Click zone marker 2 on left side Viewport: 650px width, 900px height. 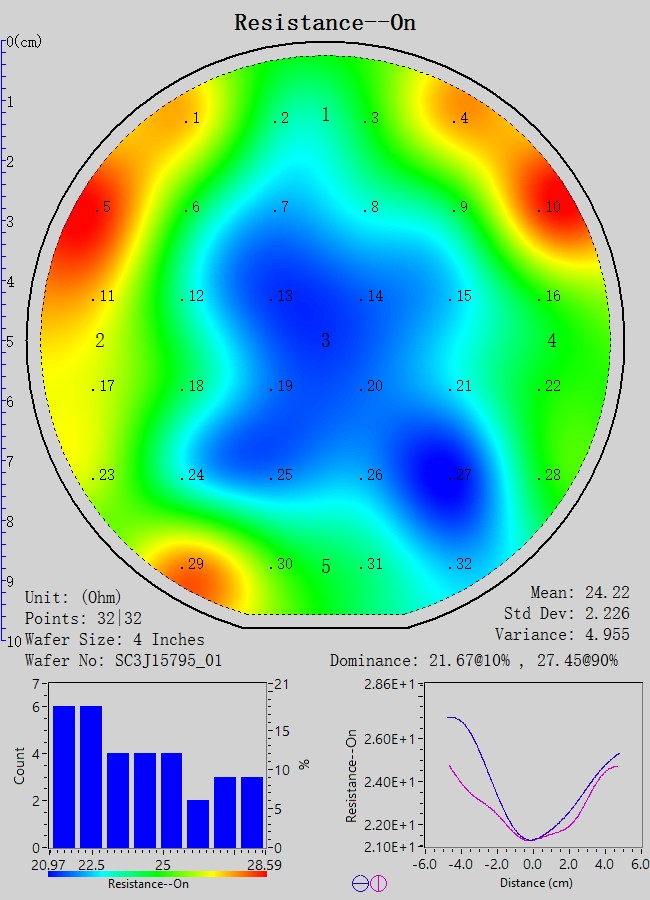pyautogui.click(x=100, y=341)
